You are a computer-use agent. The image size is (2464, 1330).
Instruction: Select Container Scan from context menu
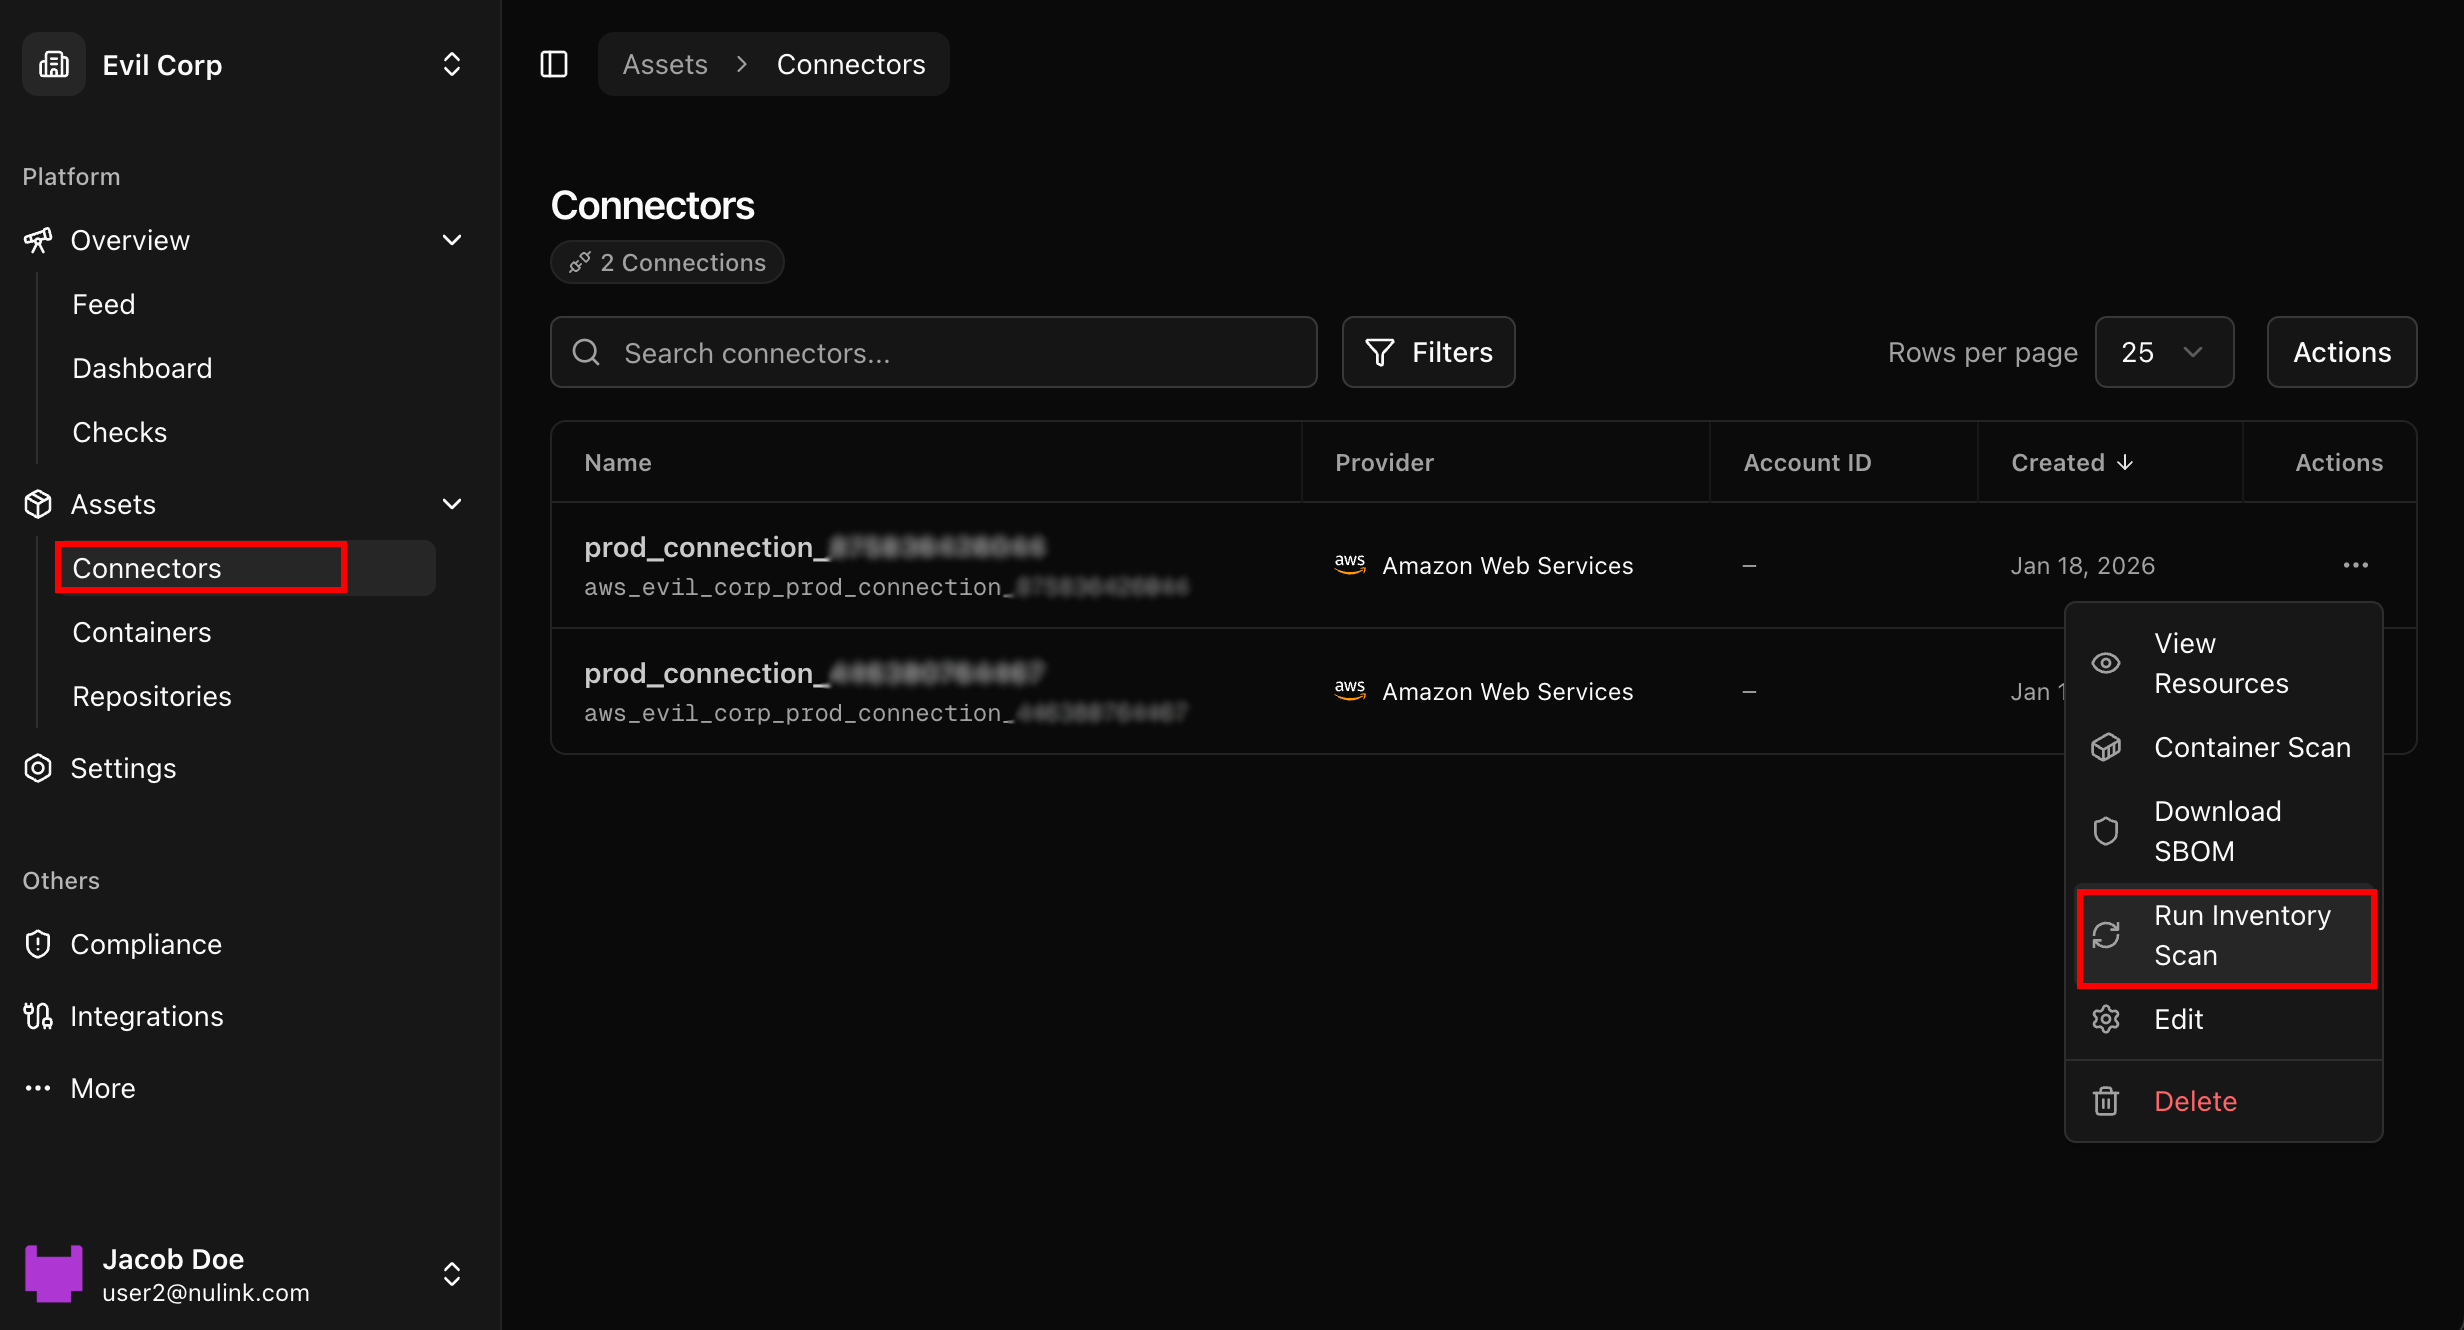(2251, 748)
